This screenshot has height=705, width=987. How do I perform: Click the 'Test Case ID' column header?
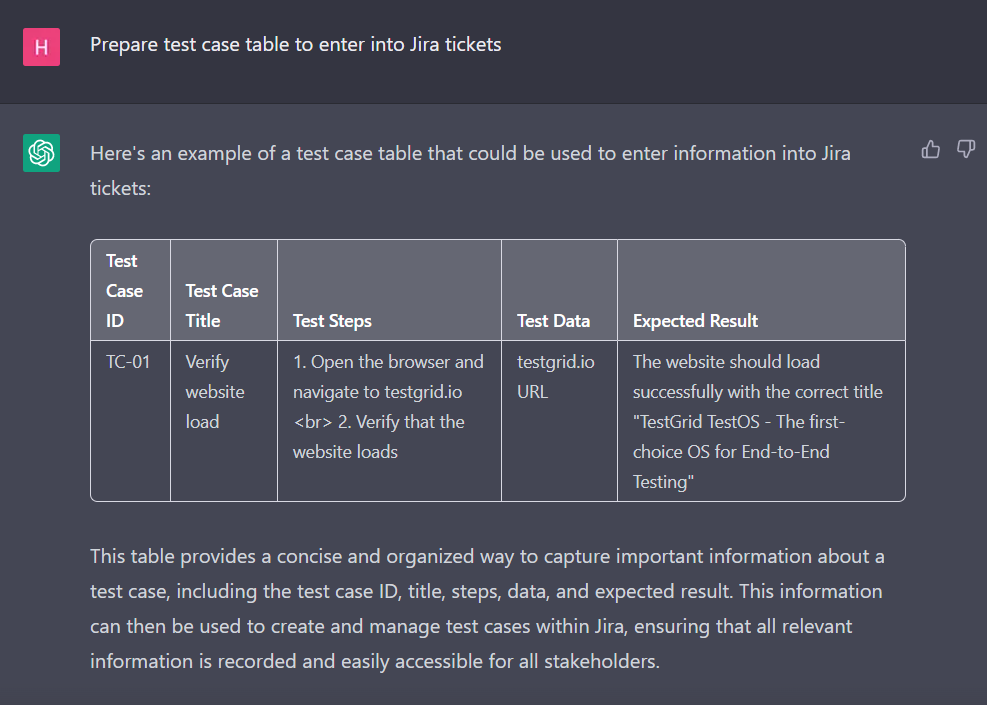click(124, 291)
